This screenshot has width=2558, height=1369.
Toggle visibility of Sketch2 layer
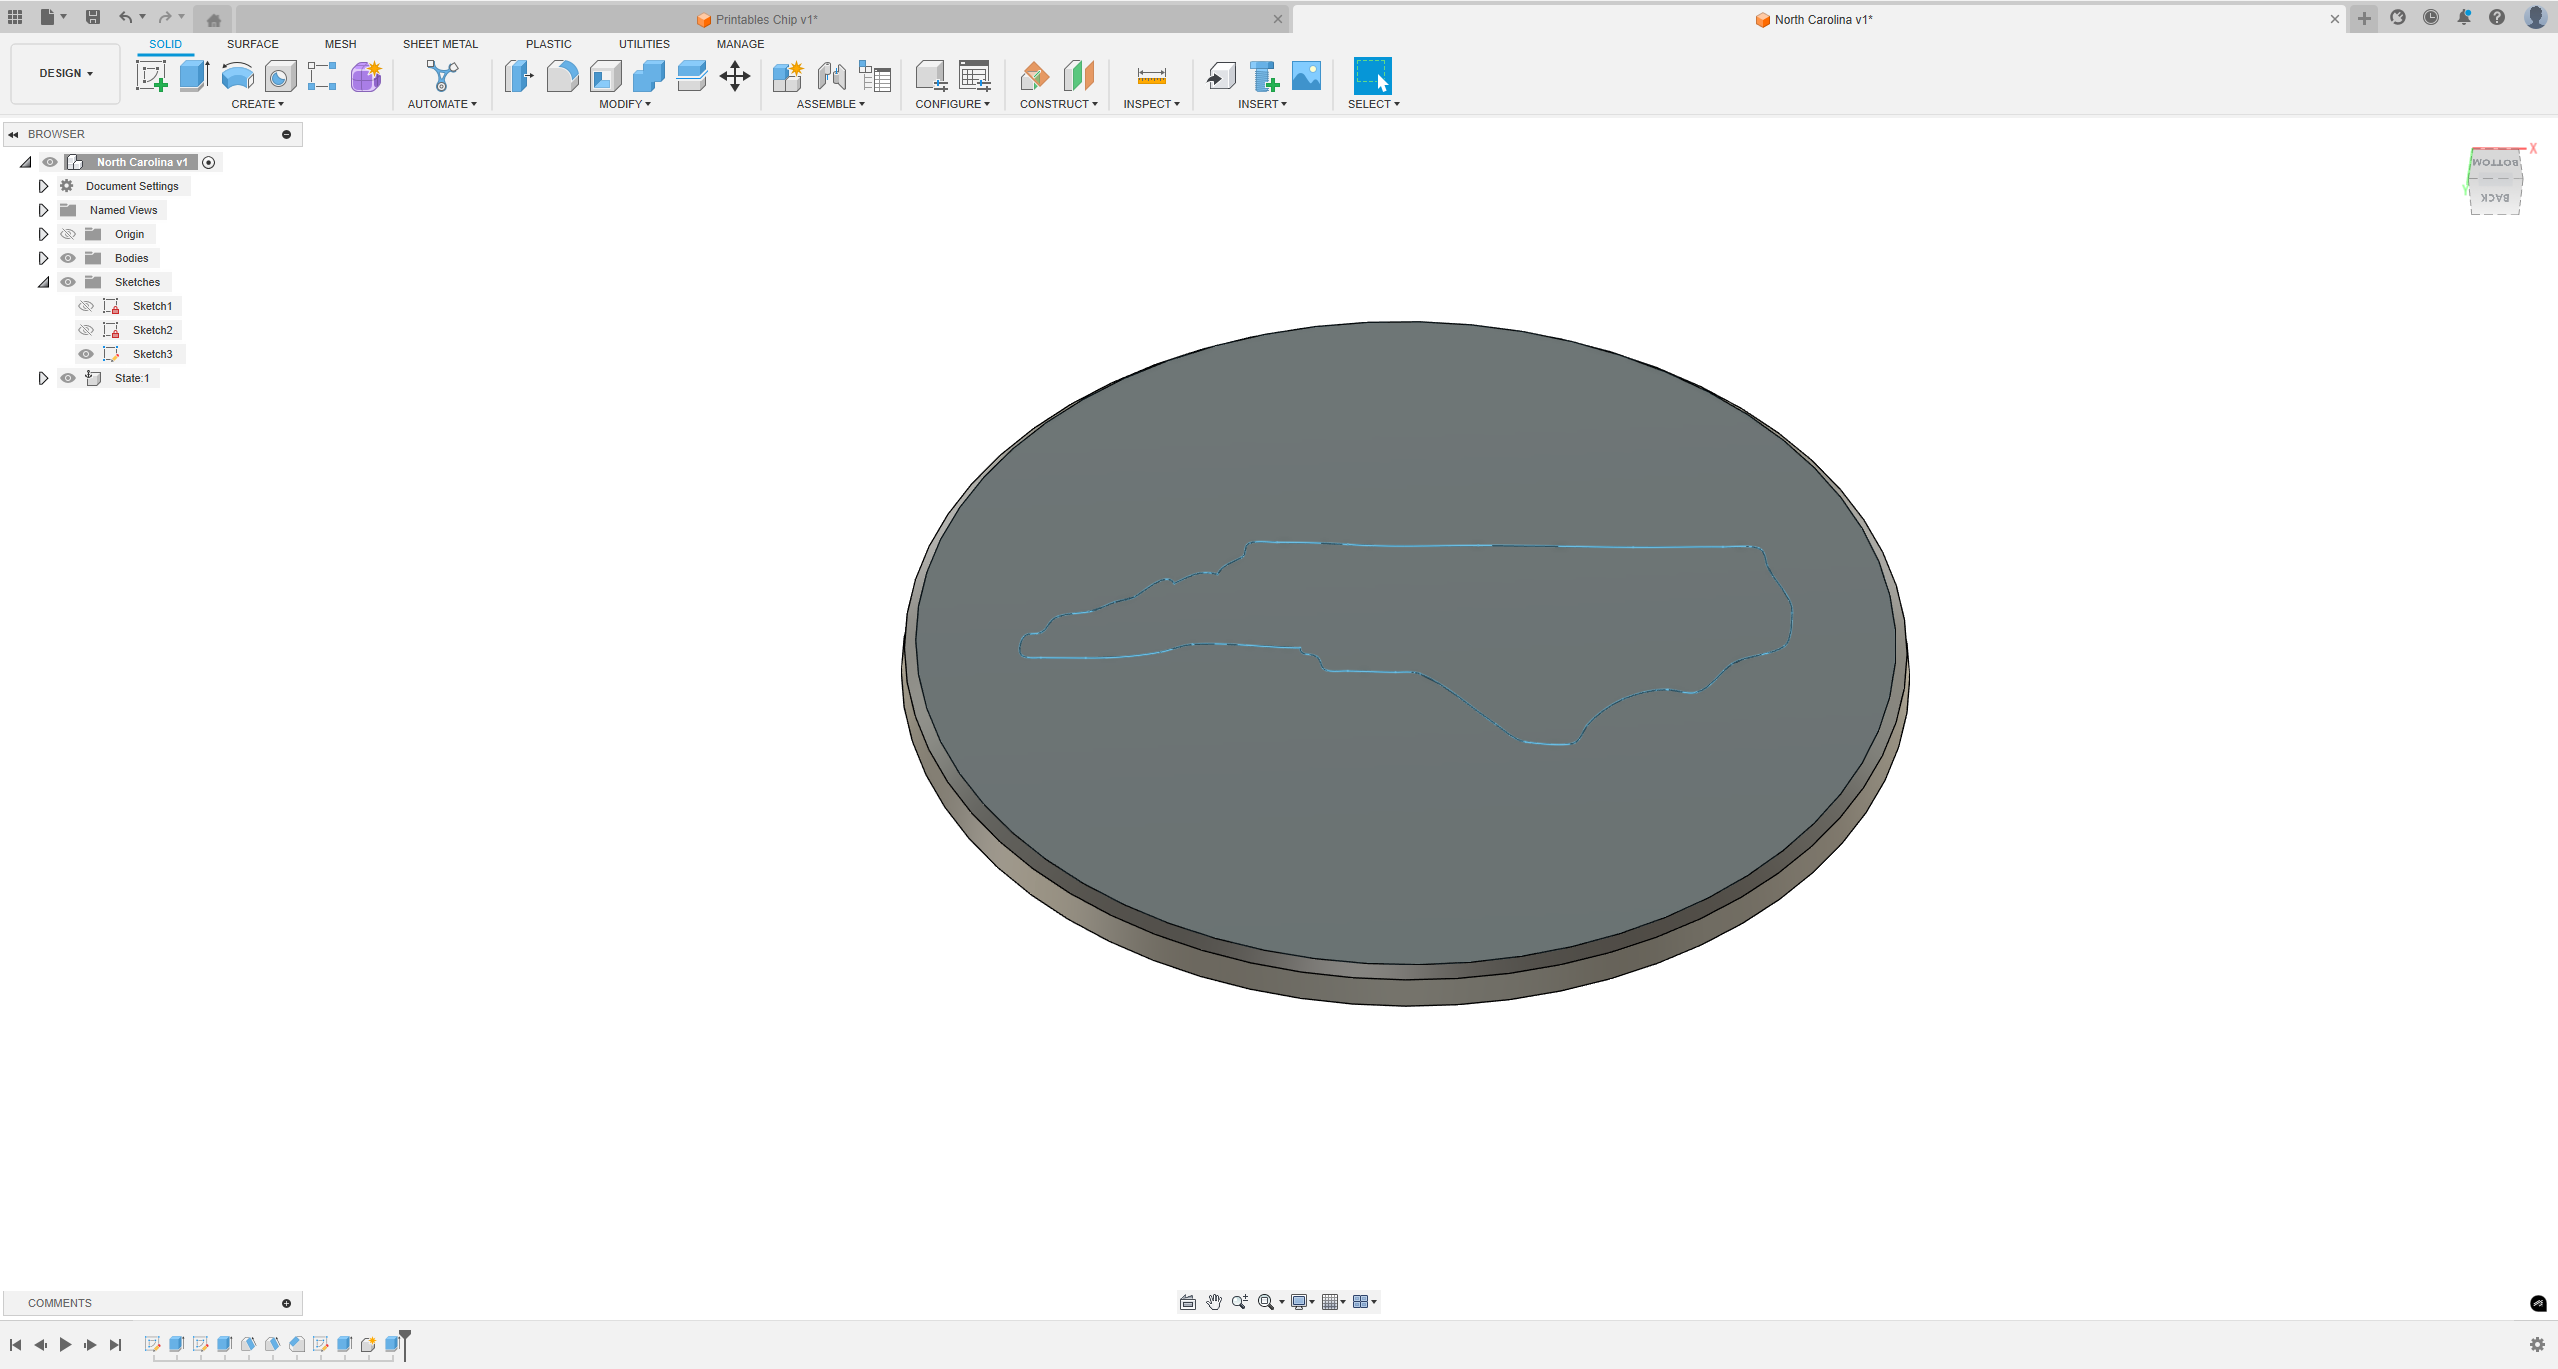coord(86,330)
